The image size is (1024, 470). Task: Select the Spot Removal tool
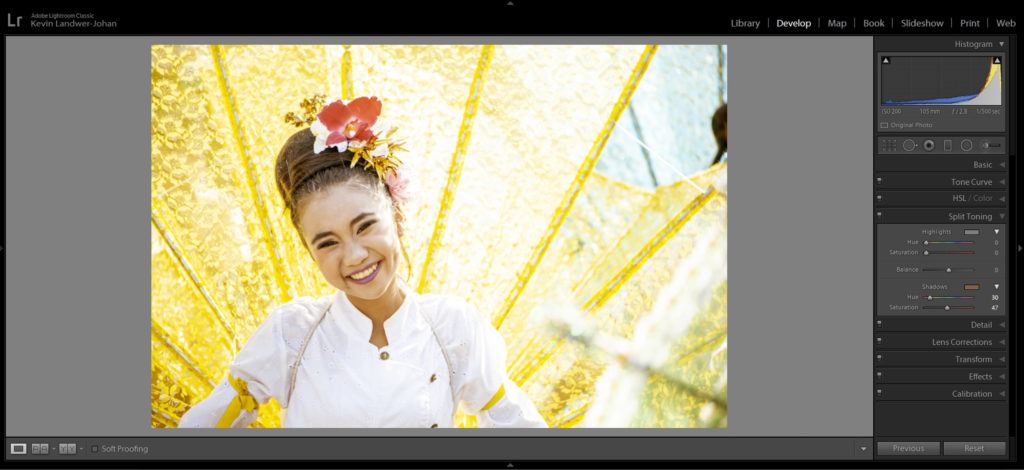click(909, 145)
